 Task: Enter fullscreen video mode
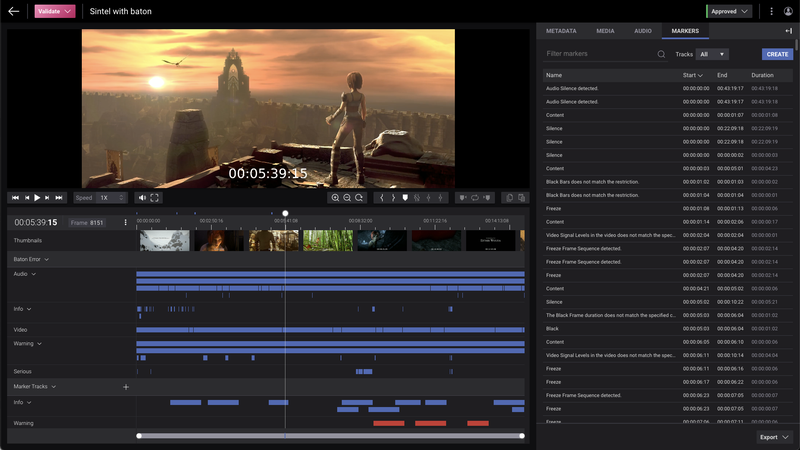pyautogui.click(x=155, y=198)
